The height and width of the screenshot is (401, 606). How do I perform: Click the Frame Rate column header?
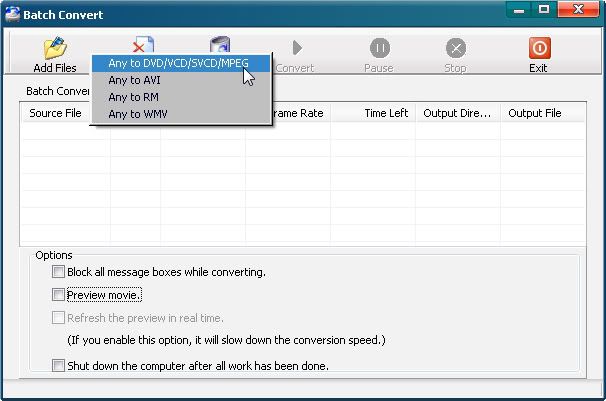298,113
